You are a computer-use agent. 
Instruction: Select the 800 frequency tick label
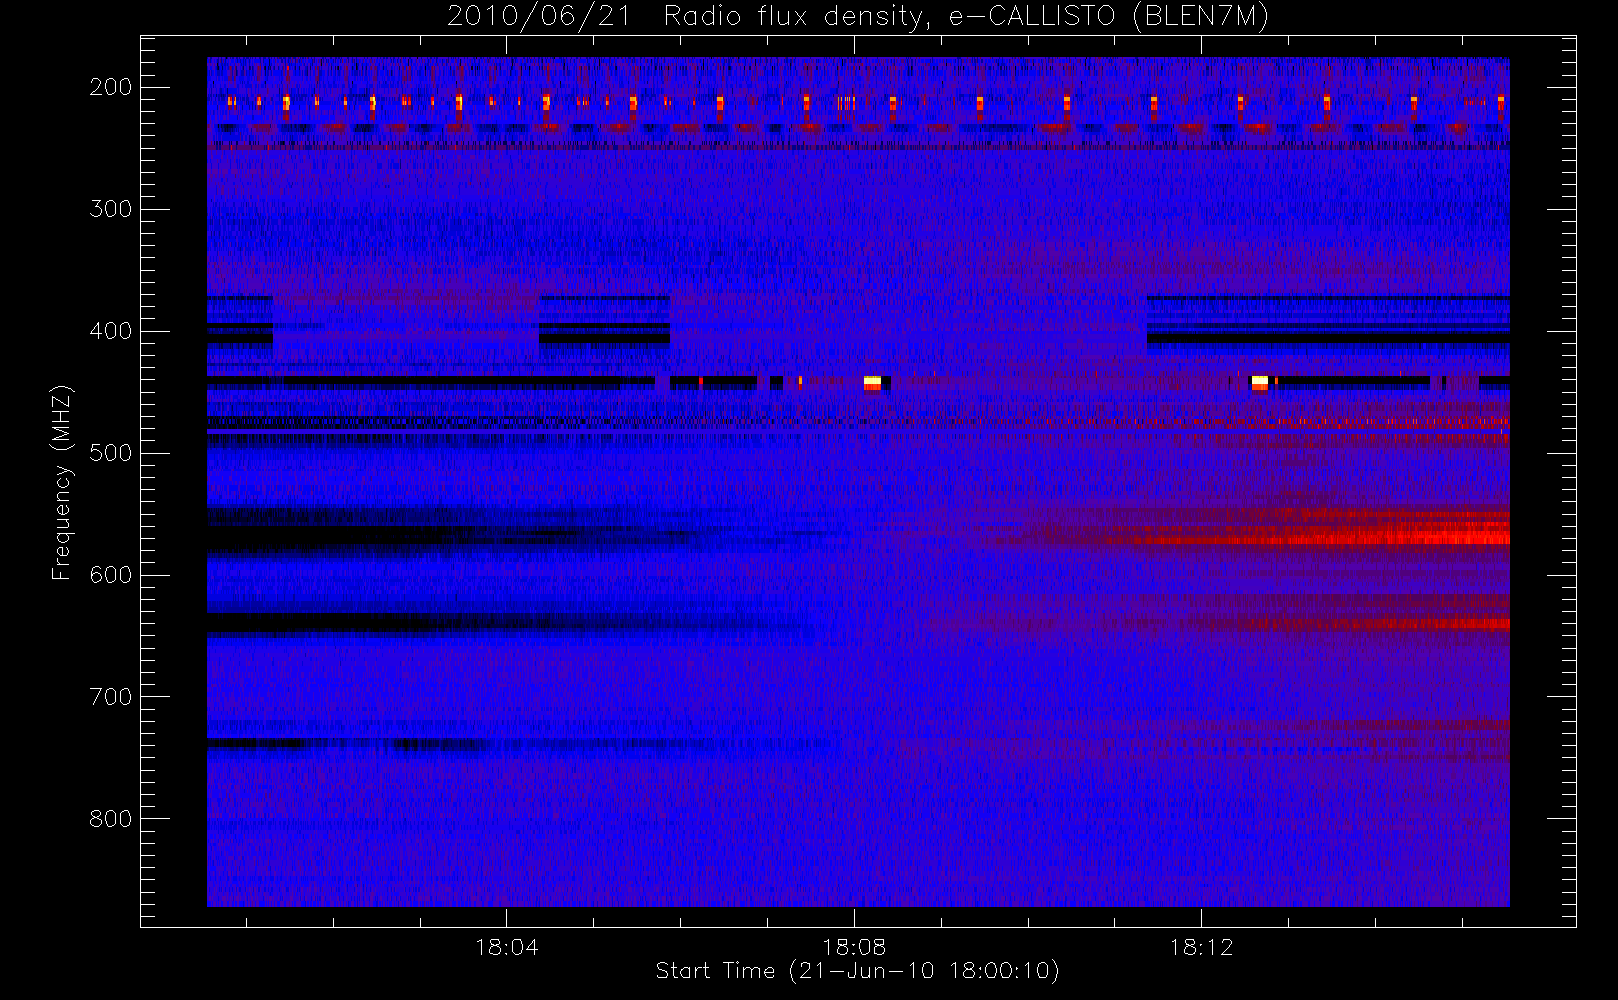pos(110,819)
